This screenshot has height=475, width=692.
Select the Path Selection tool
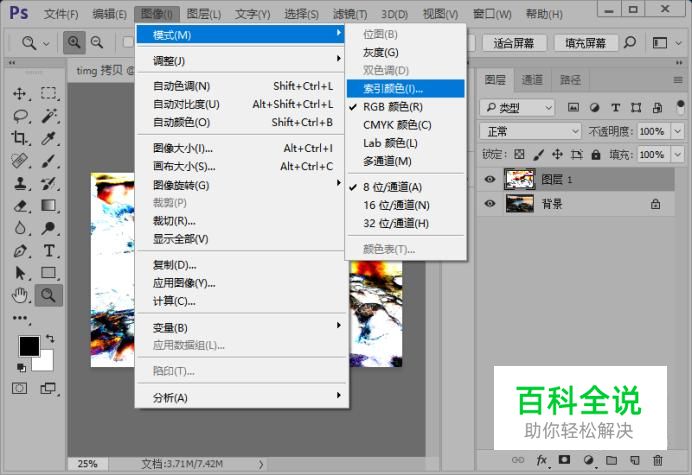(20, 273)
